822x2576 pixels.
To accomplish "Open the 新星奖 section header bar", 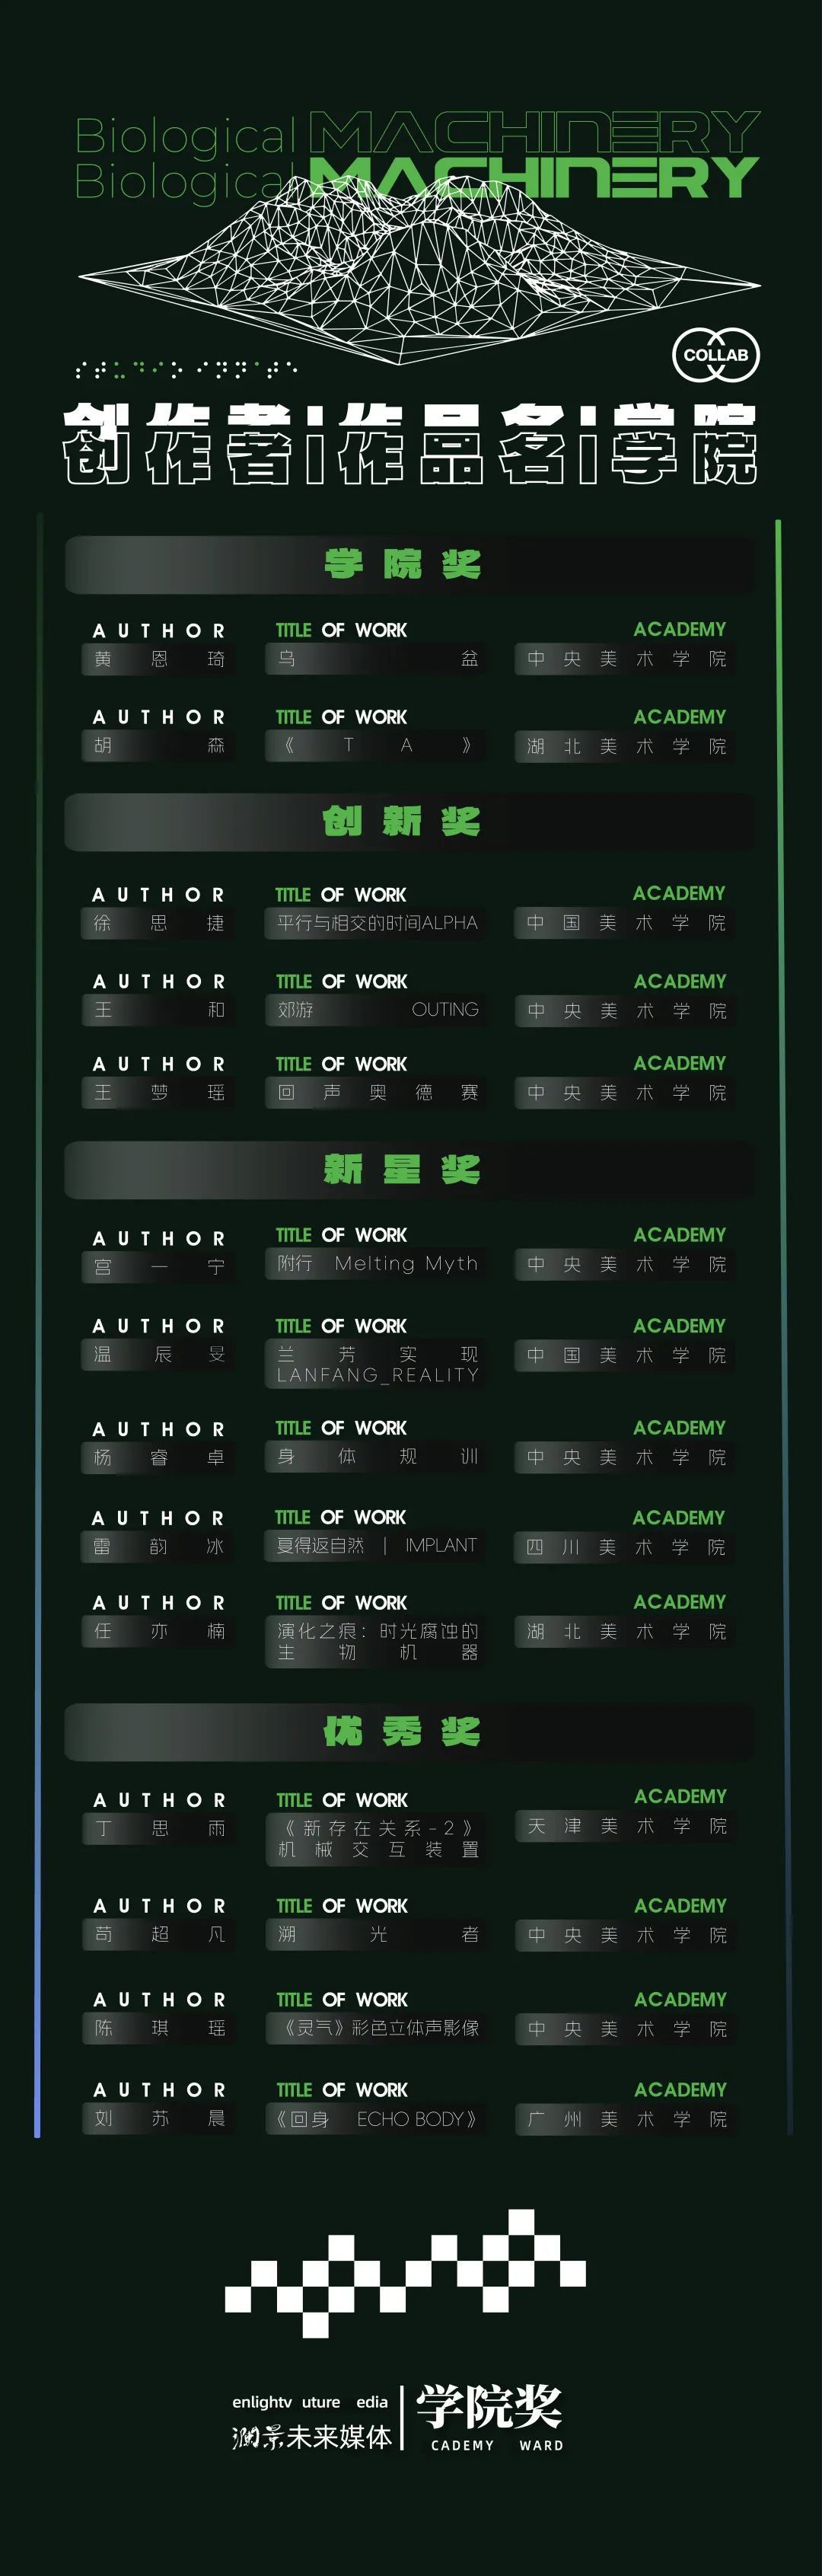I will pos(410,1169).
